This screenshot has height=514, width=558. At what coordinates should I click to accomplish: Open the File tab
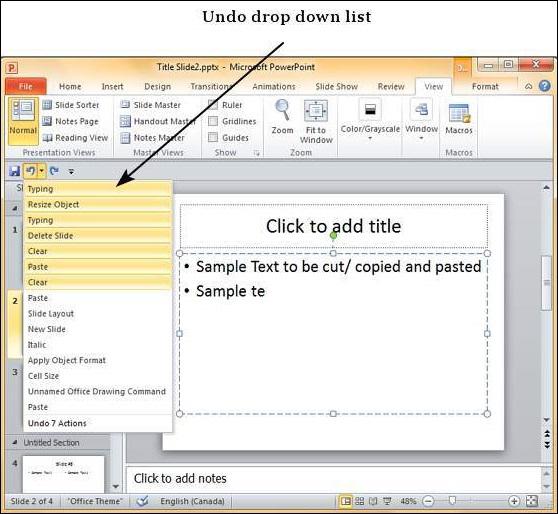click(x=26, y=86)
